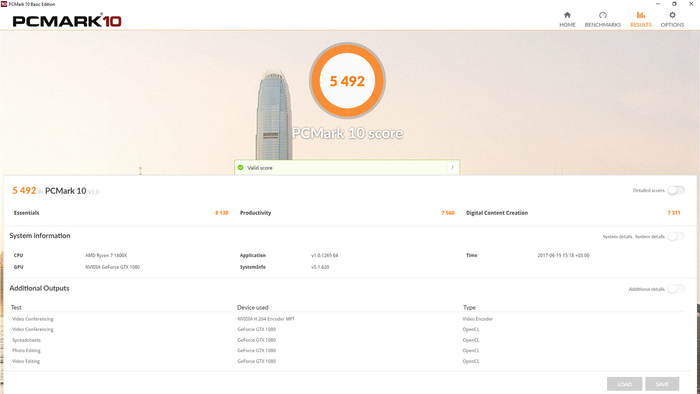Click the PCMark app icon in title bar
This screenshot has width=700, height=394.
click(x=4, y=4)
